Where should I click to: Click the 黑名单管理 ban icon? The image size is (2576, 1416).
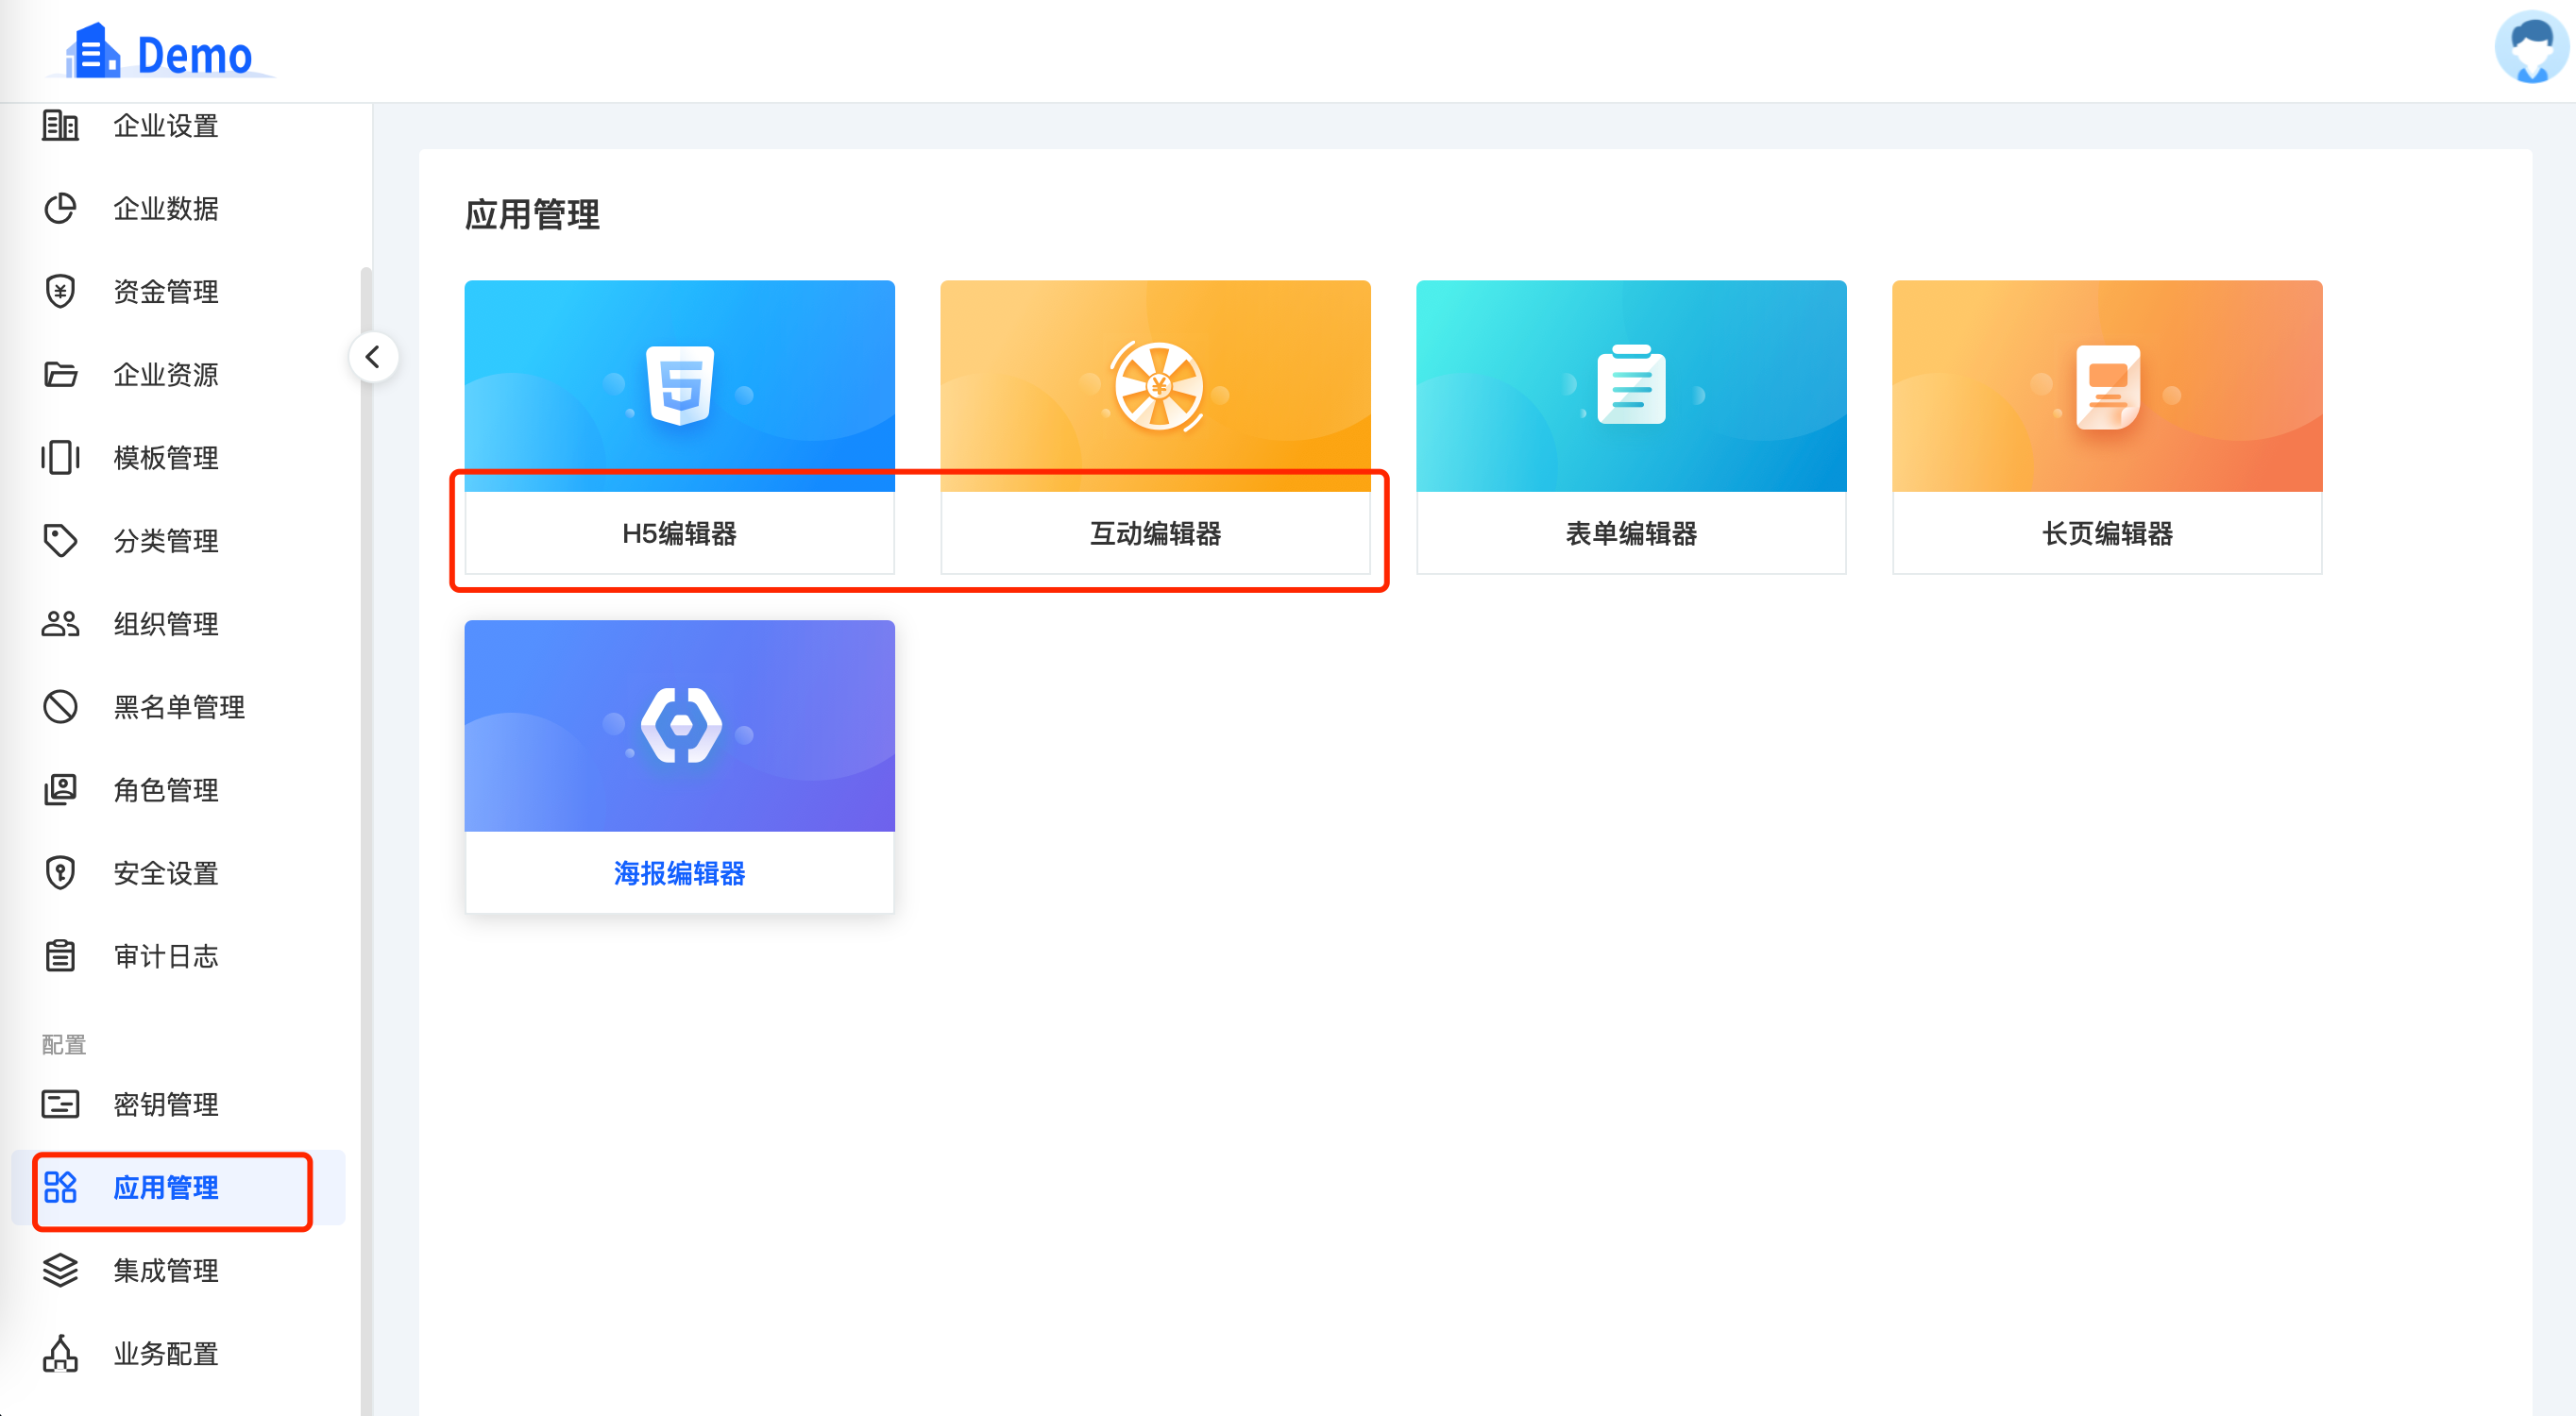point(60,707)
